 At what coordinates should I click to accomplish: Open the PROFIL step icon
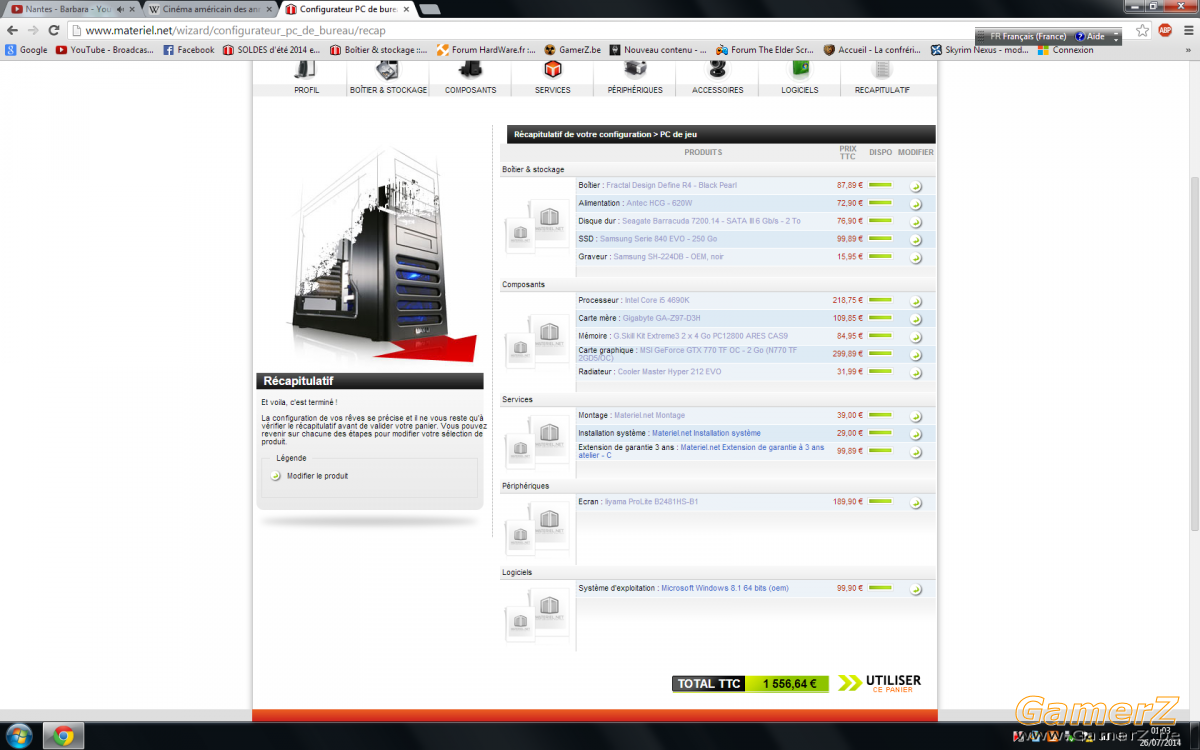click(x=306, y=69)
